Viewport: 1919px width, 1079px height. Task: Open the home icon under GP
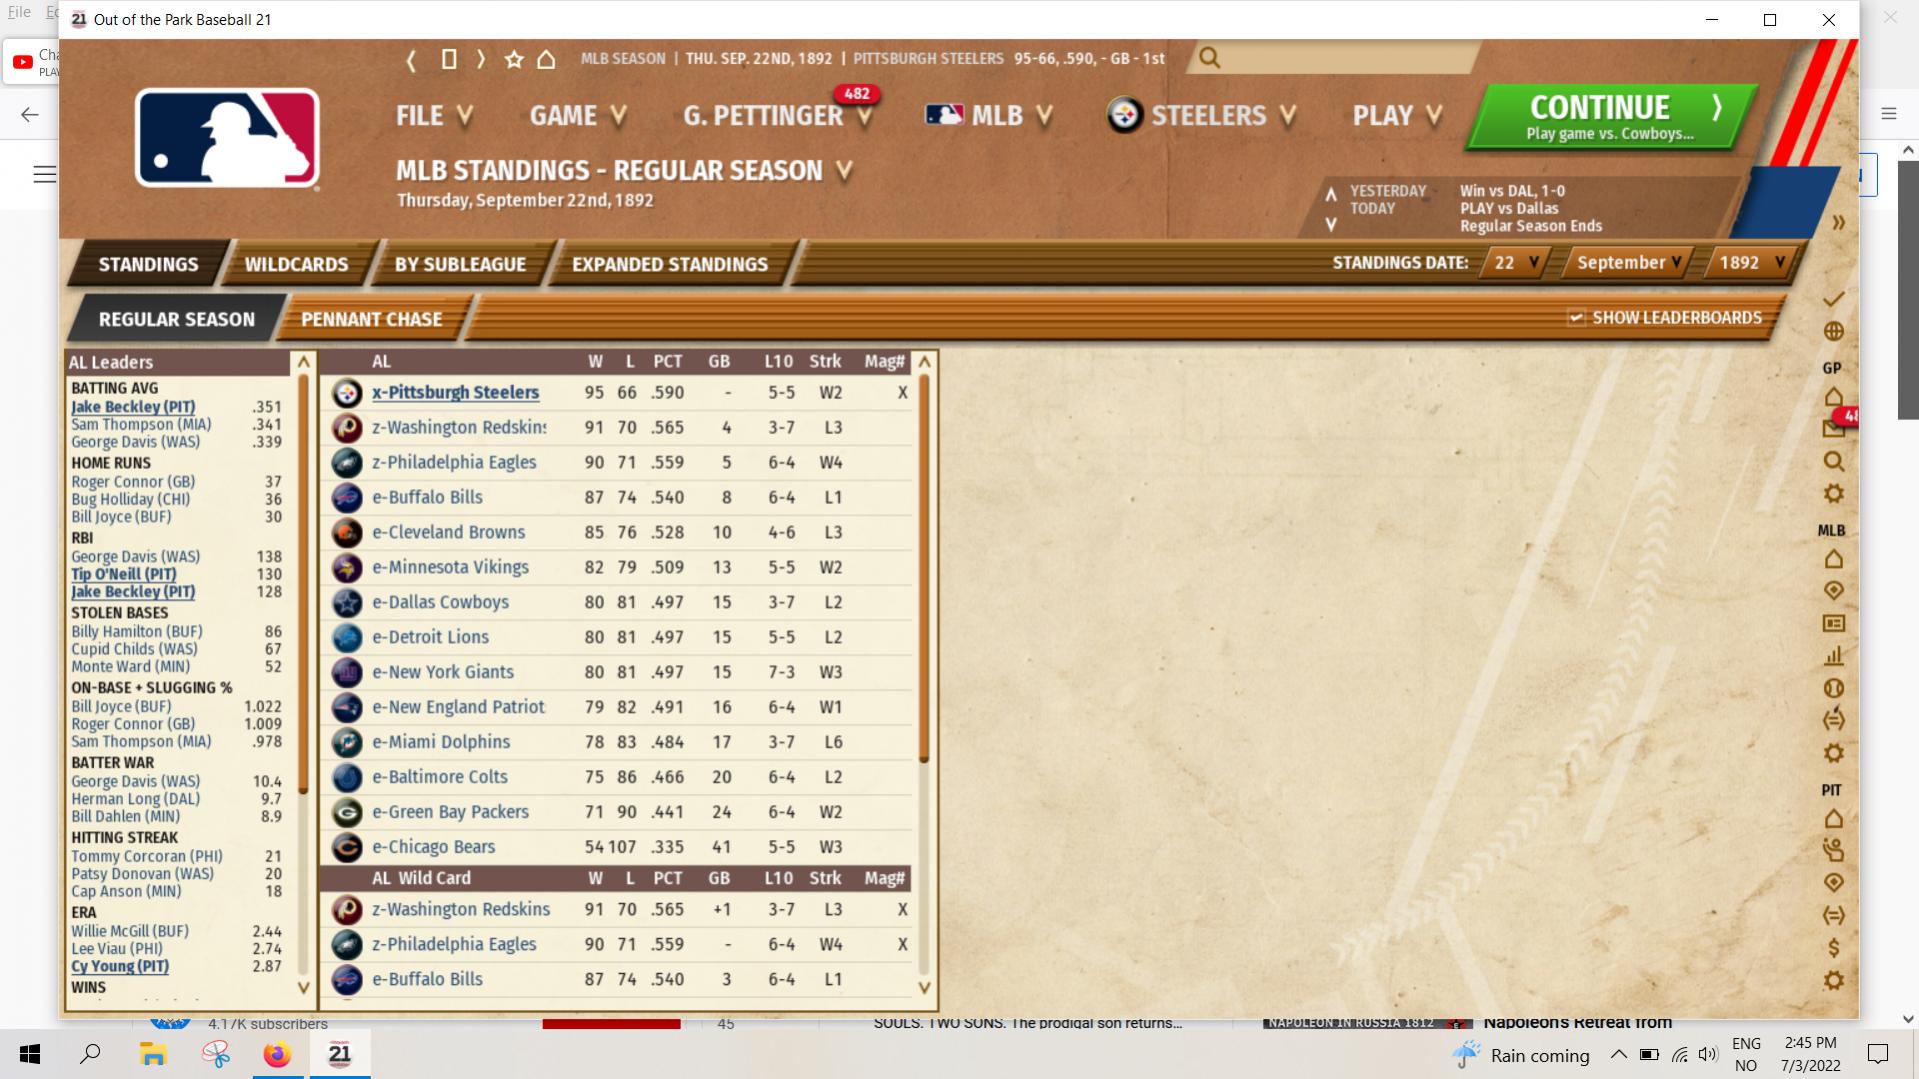pos(1833,397)
